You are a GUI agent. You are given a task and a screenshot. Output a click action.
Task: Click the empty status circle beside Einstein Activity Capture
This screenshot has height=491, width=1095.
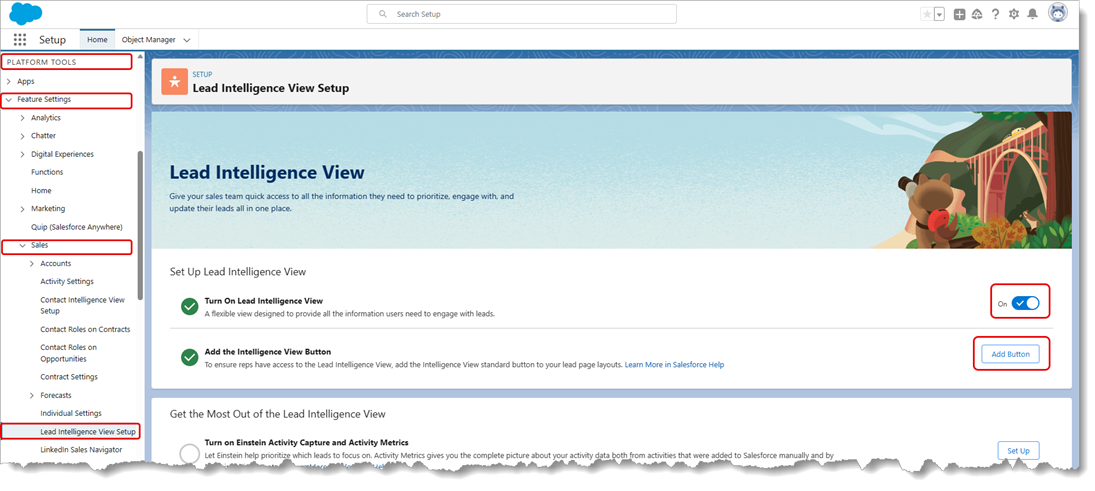(x=189, y=453)
